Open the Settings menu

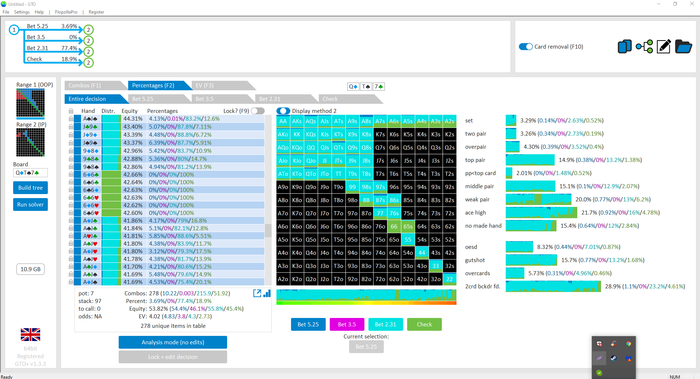22,12
